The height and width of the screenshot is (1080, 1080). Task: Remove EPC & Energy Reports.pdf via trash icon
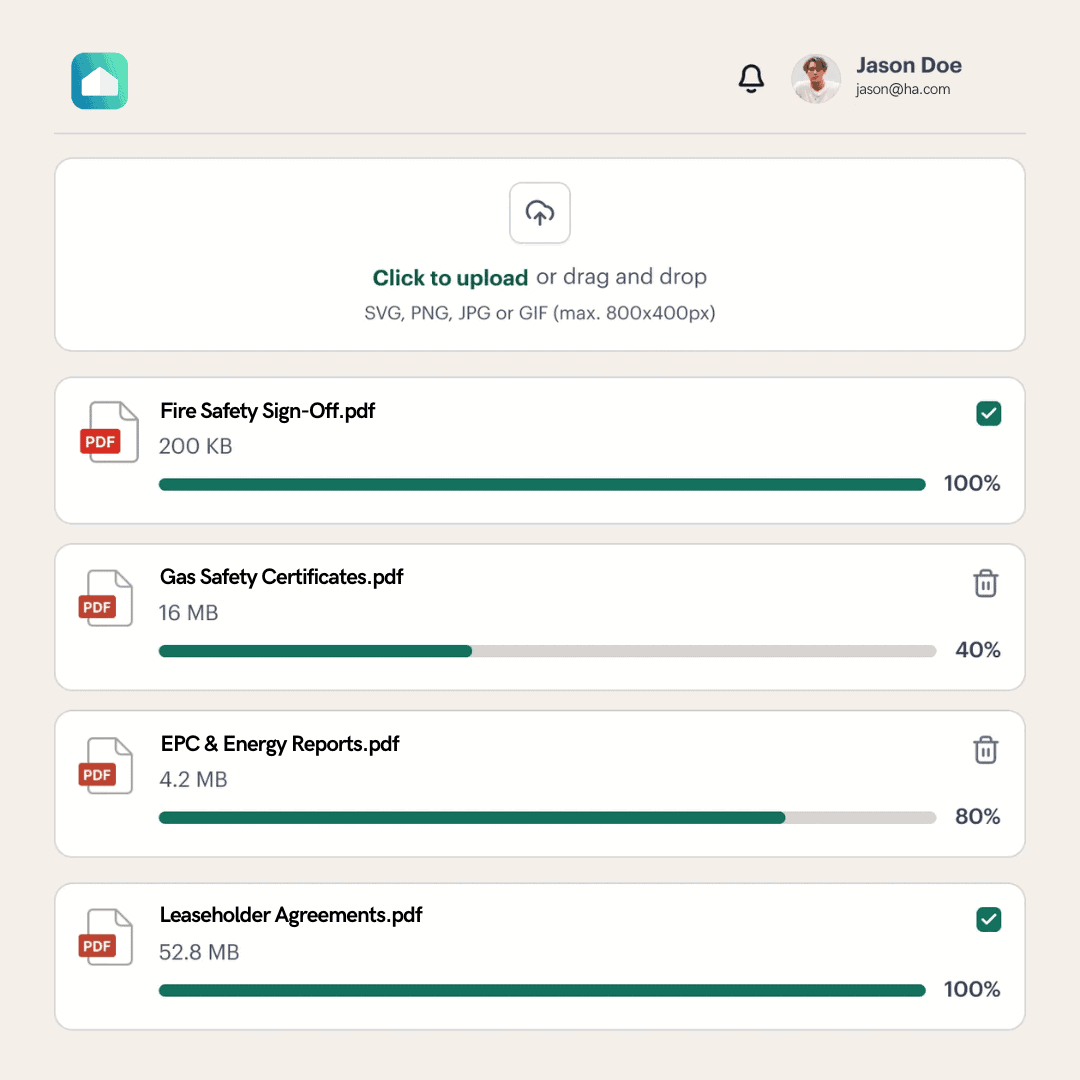[986, 750]
